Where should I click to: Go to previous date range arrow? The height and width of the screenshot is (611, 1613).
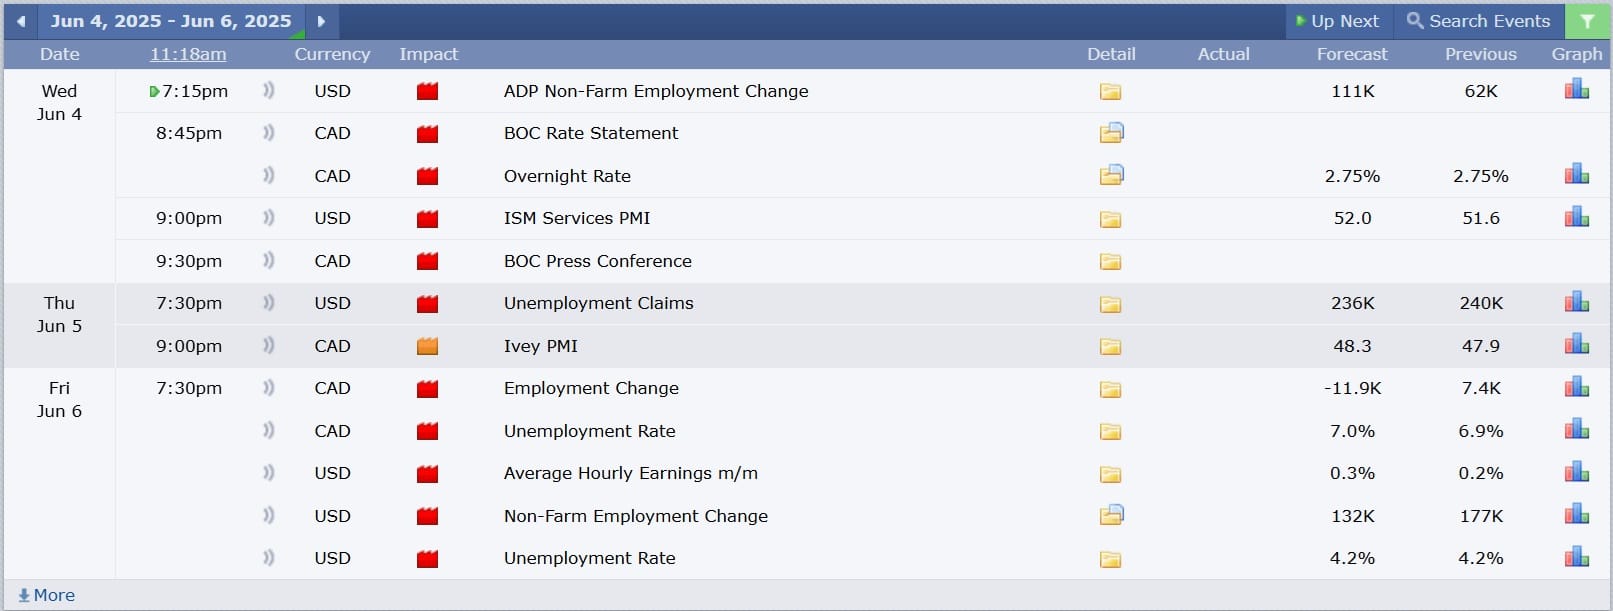(21, 21)
